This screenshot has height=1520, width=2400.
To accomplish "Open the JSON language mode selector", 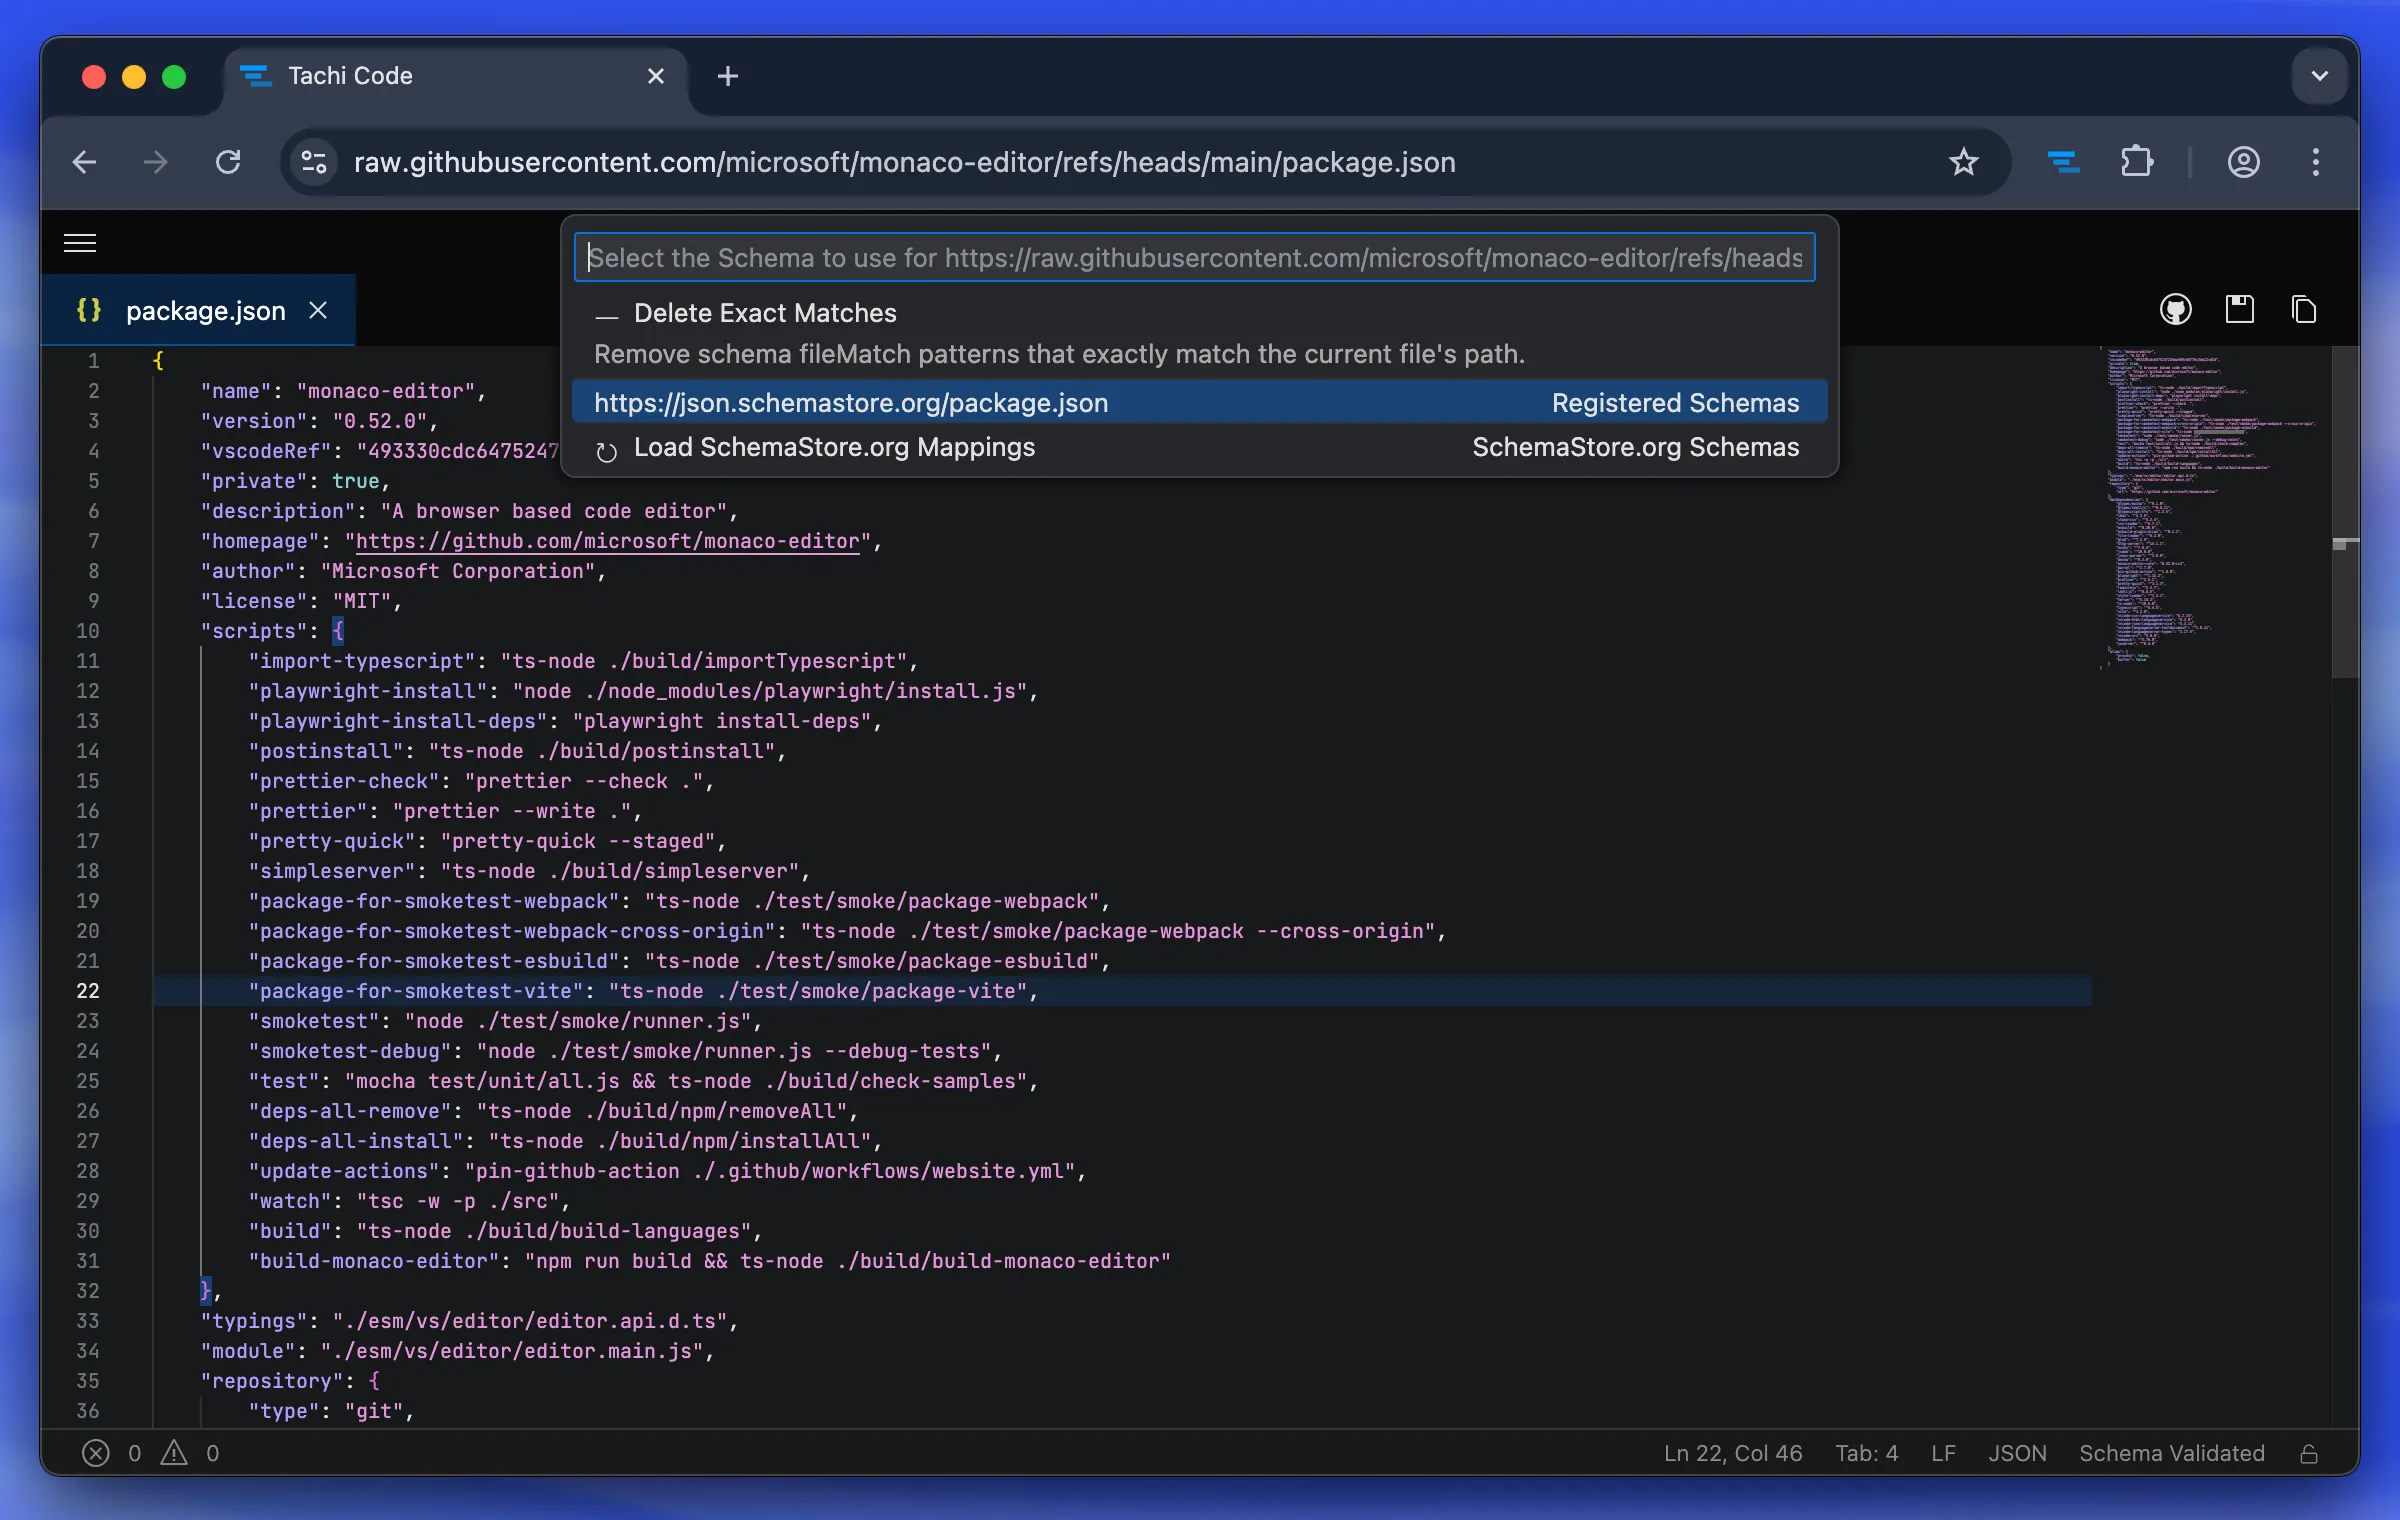I will point(2017,1453).
